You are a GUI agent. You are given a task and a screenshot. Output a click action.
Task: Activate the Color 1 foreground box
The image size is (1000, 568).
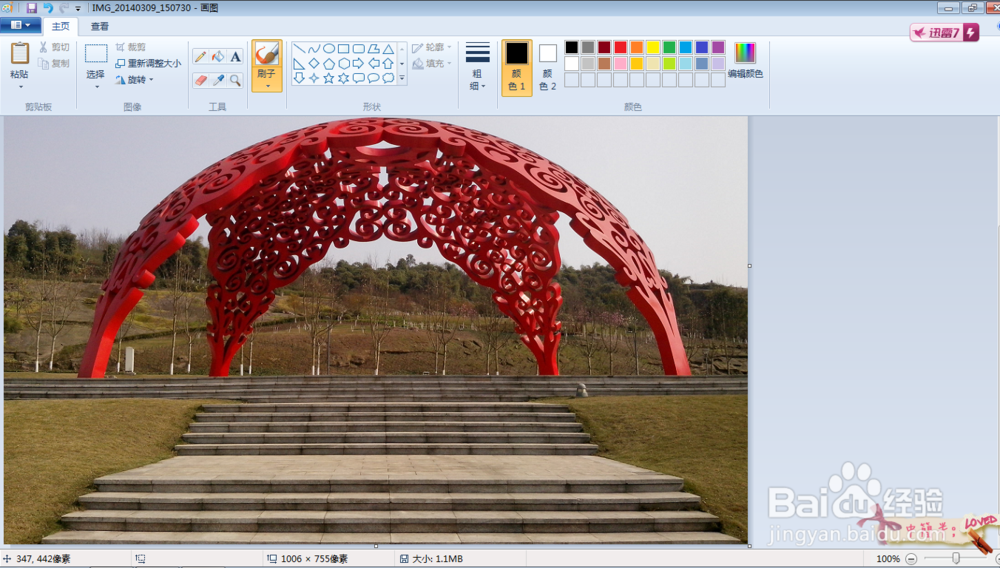pyautogui.click(x=517, y=68)
